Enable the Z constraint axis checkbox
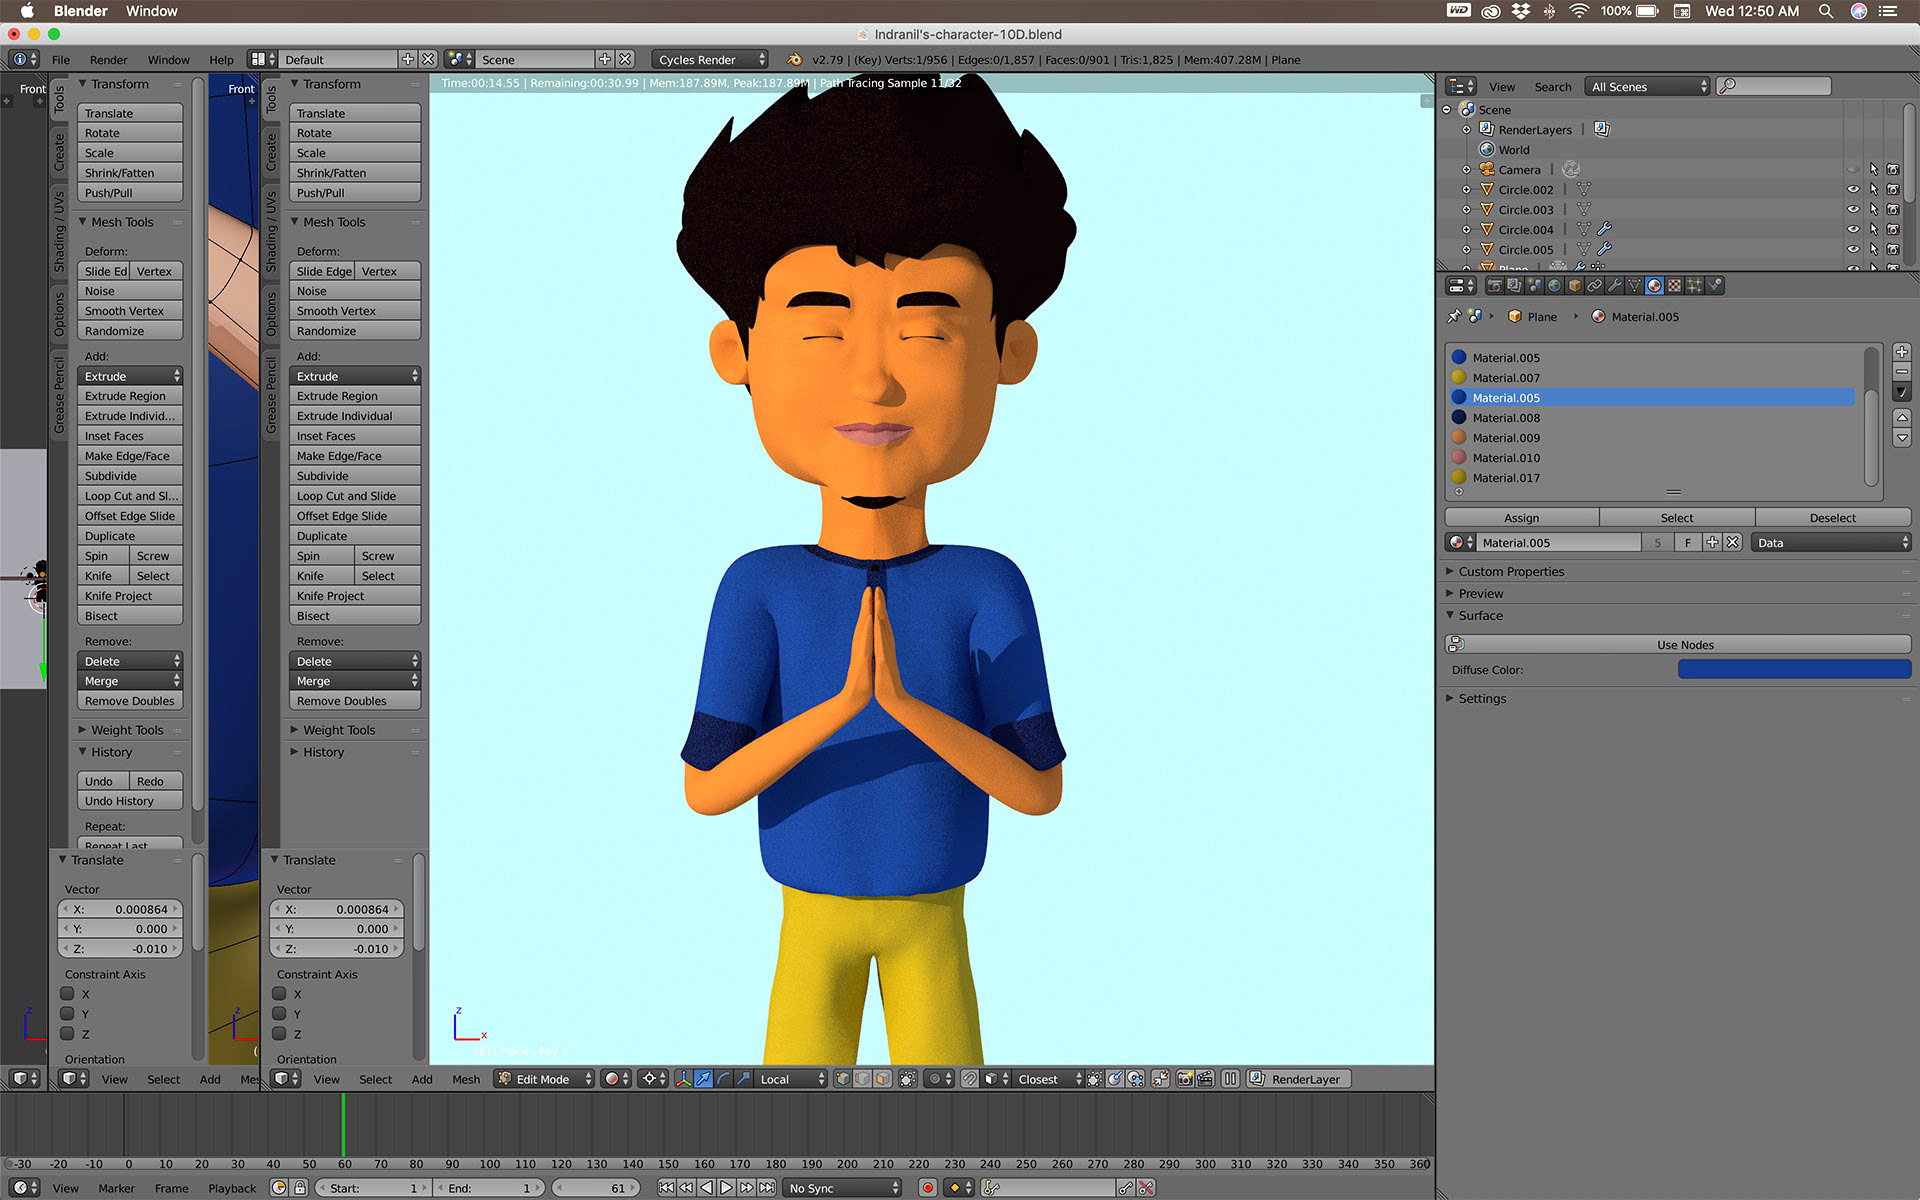1920x1200 pixels. 279,1034
